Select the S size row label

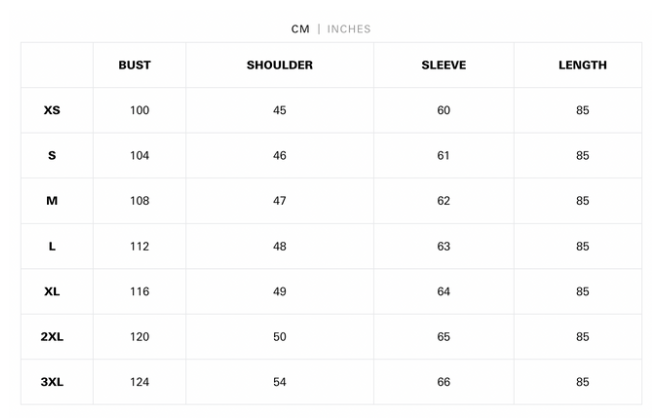(x=52, y=156)
